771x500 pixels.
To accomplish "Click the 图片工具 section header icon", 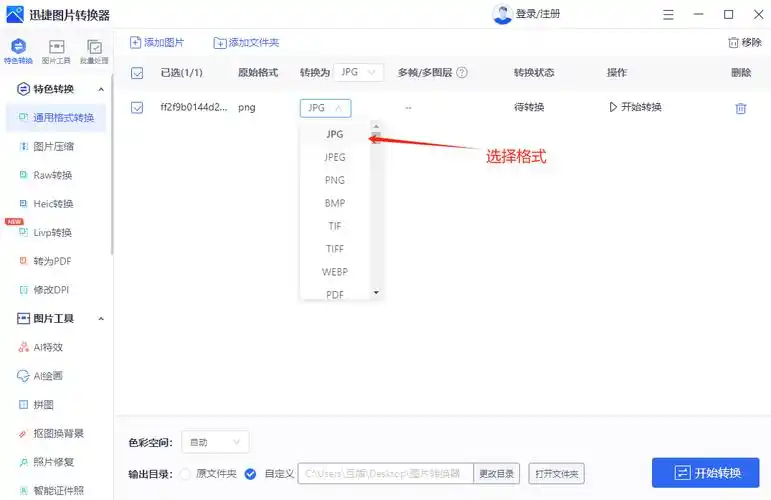I will pyautogui.click(x=23, y=319).
